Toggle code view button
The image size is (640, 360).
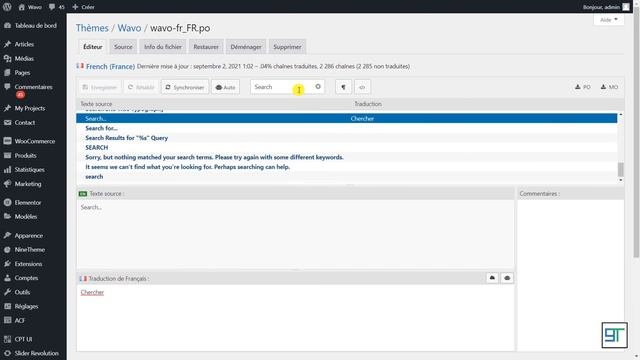(362, 87)
